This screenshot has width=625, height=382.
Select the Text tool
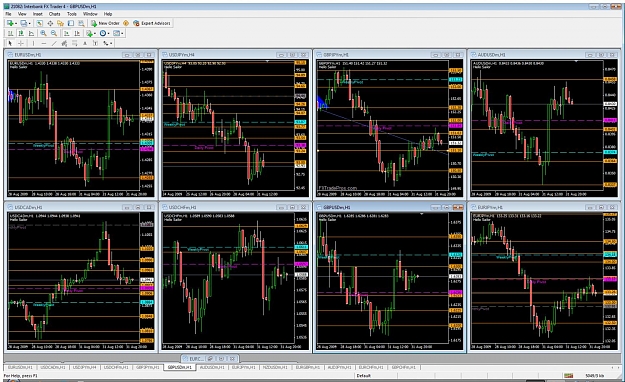(85, 43)
